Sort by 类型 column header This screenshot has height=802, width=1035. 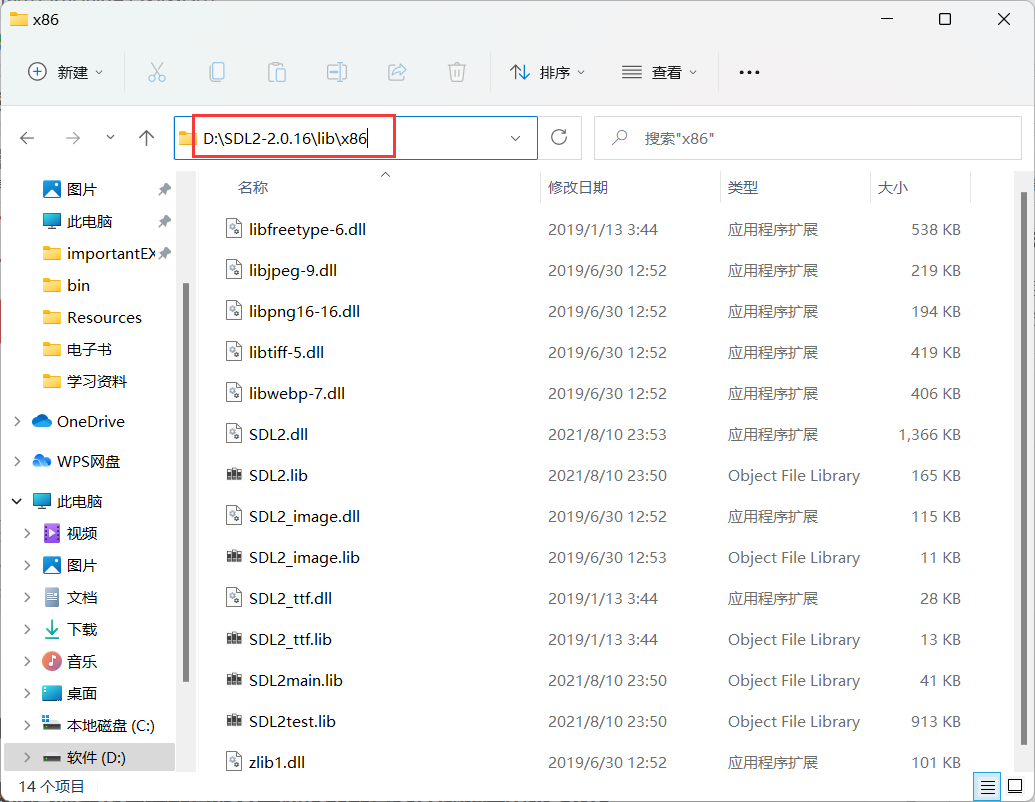(x=743, y=187)
